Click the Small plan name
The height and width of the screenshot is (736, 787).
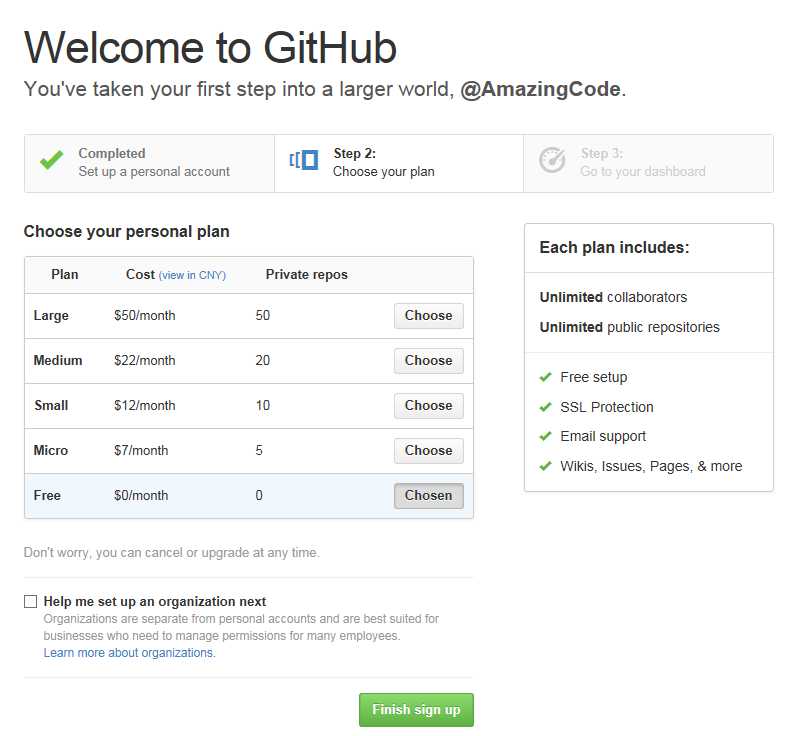tap(51, 405)
